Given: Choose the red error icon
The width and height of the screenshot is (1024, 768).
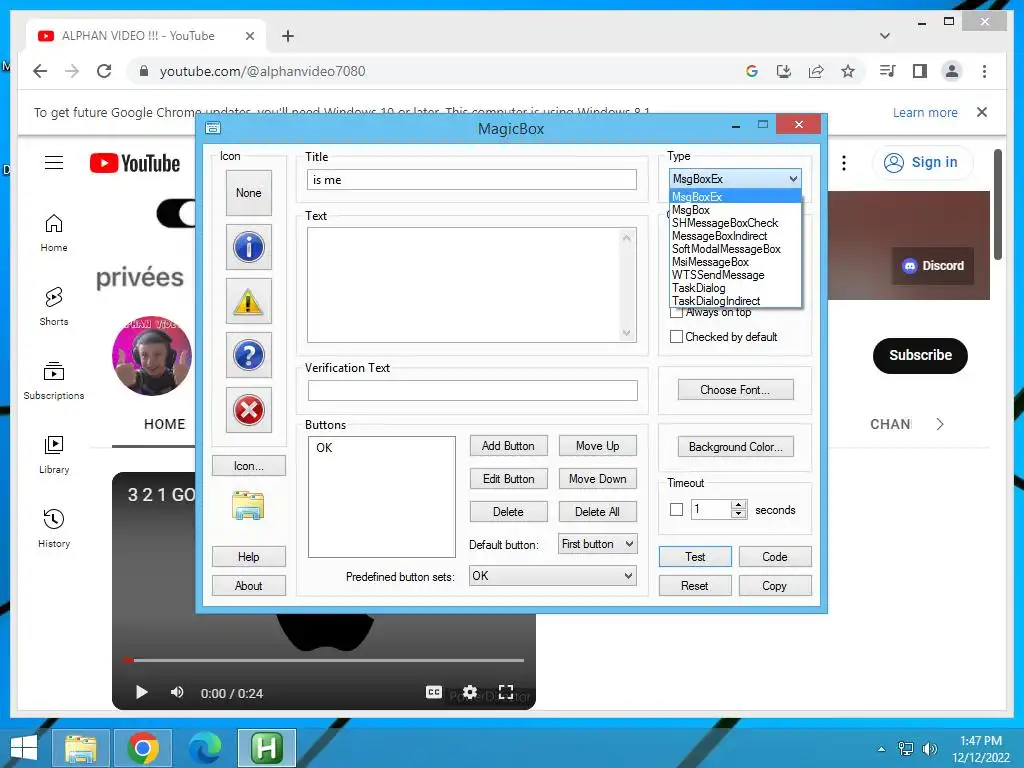Looking at the screenshot, I should pyautogui.click(x=248, y=410).
